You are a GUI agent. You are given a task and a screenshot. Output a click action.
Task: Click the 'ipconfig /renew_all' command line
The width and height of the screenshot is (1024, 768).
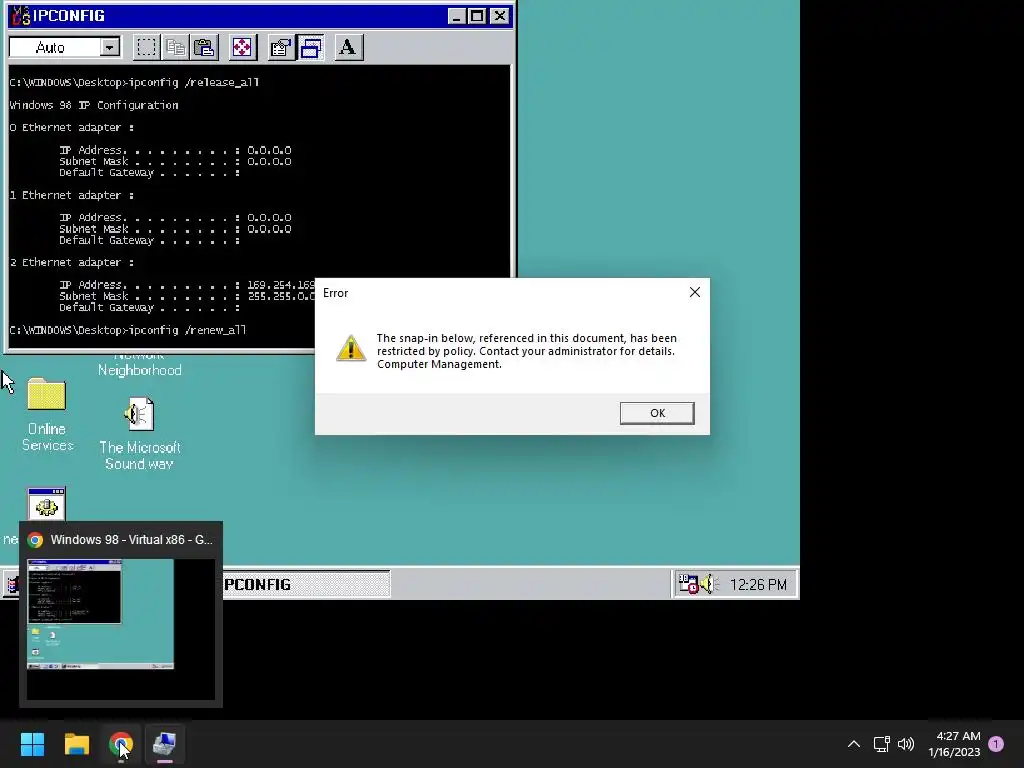tap(128, 330)
